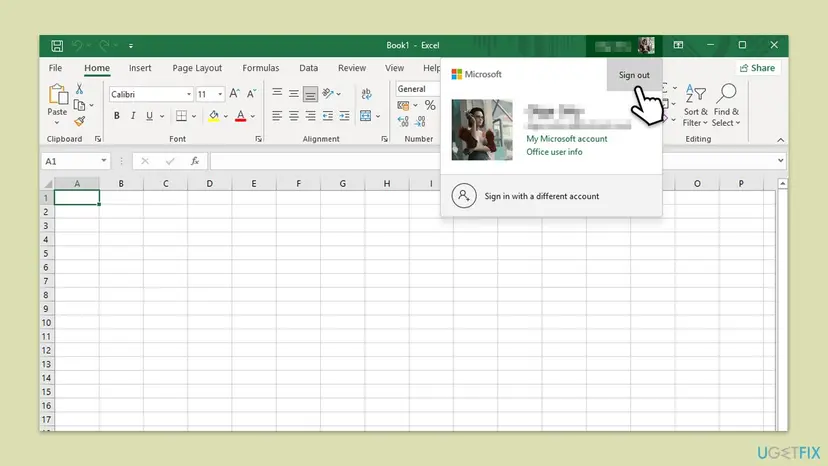Select Align Right icon
828x466 pixels.
click(310, 116)
